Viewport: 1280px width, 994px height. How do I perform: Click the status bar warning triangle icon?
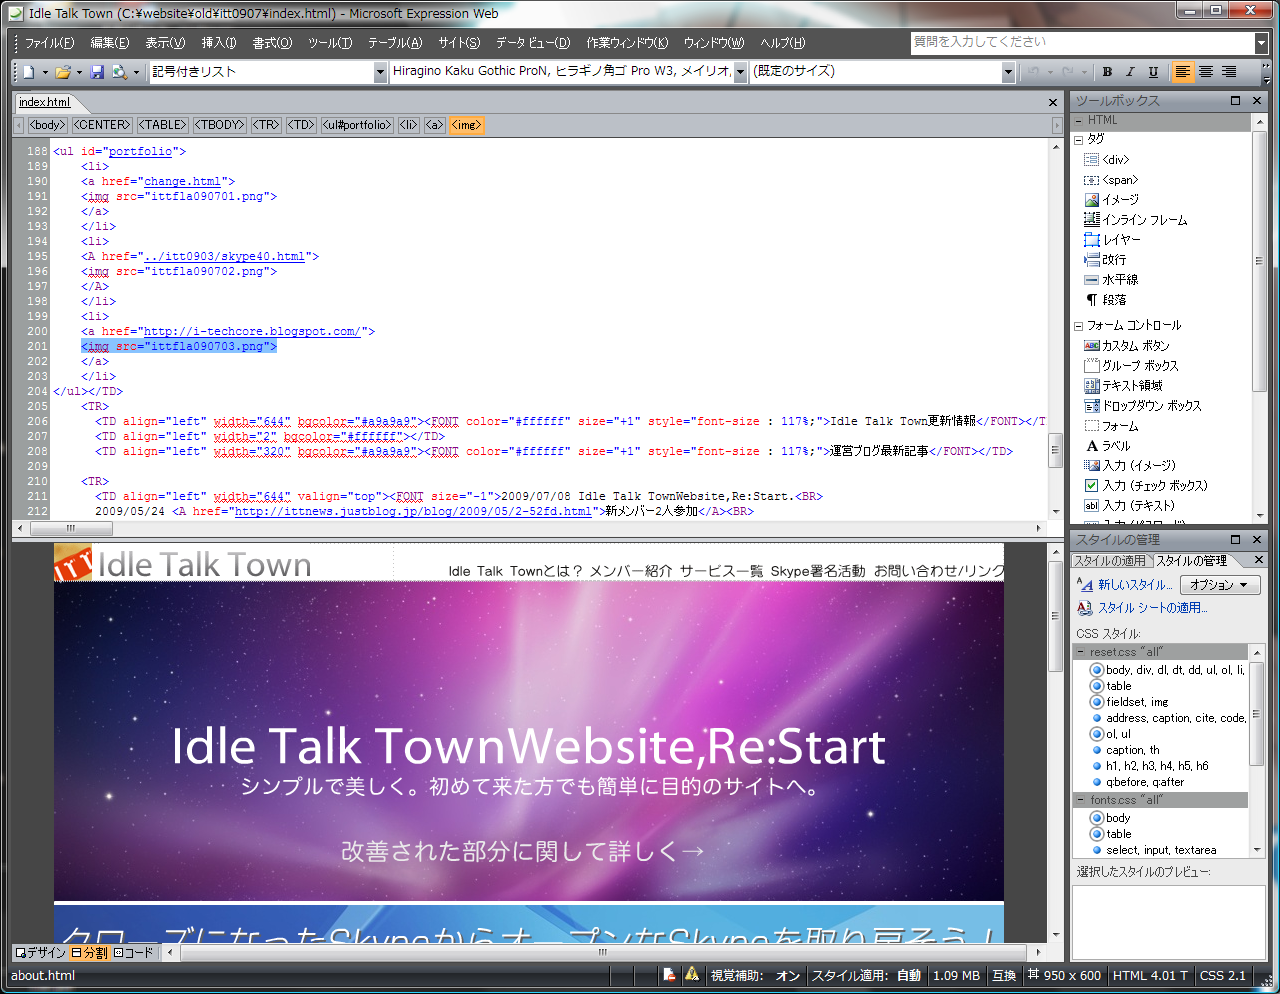point(692,975)
